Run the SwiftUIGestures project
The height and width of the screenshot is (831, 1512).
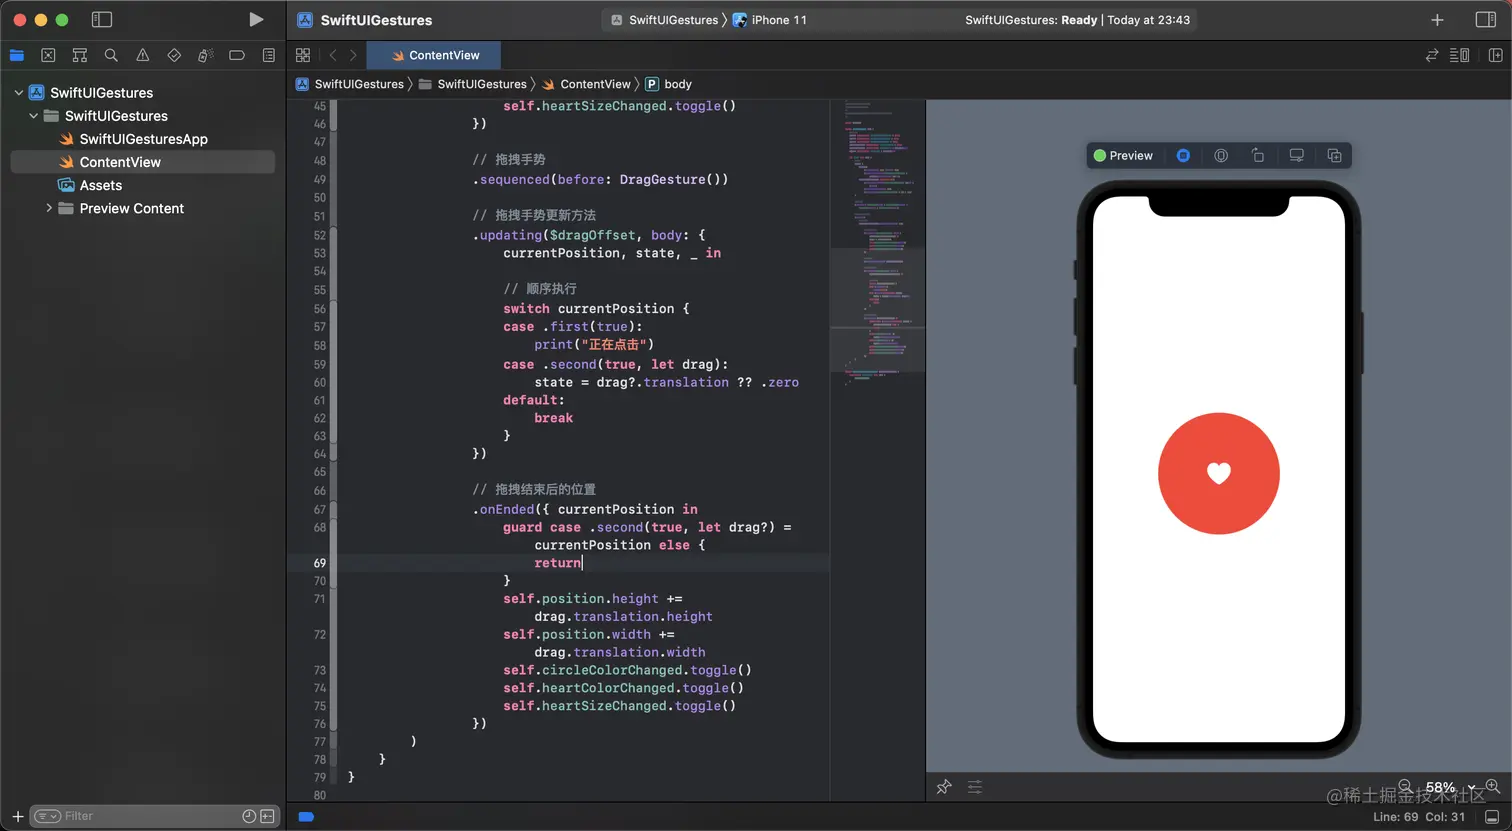click(x=256, y=20)
